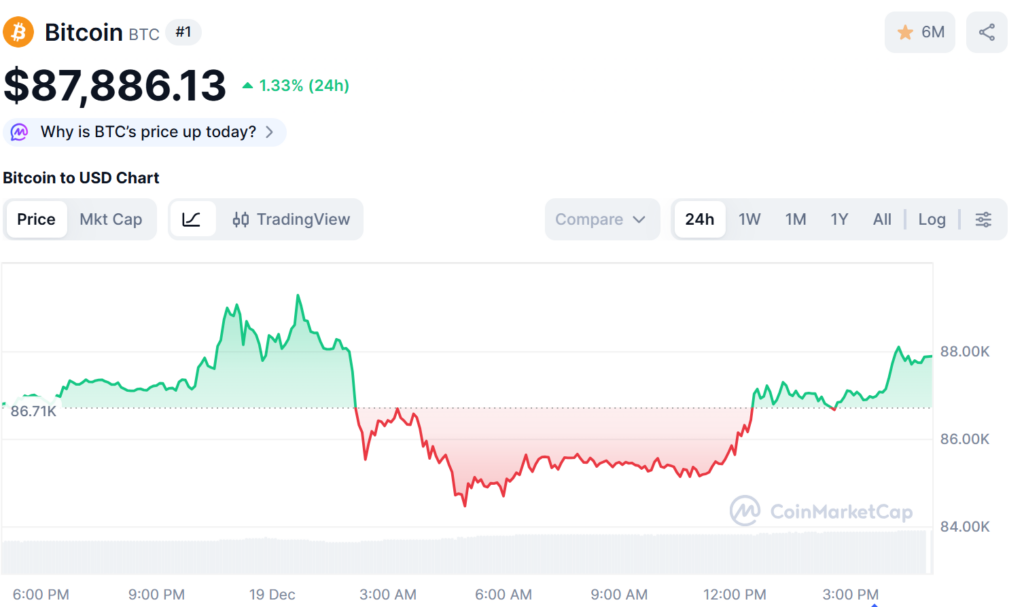
Task: Click the chart at 19 Dec marker
Action: 272,594
